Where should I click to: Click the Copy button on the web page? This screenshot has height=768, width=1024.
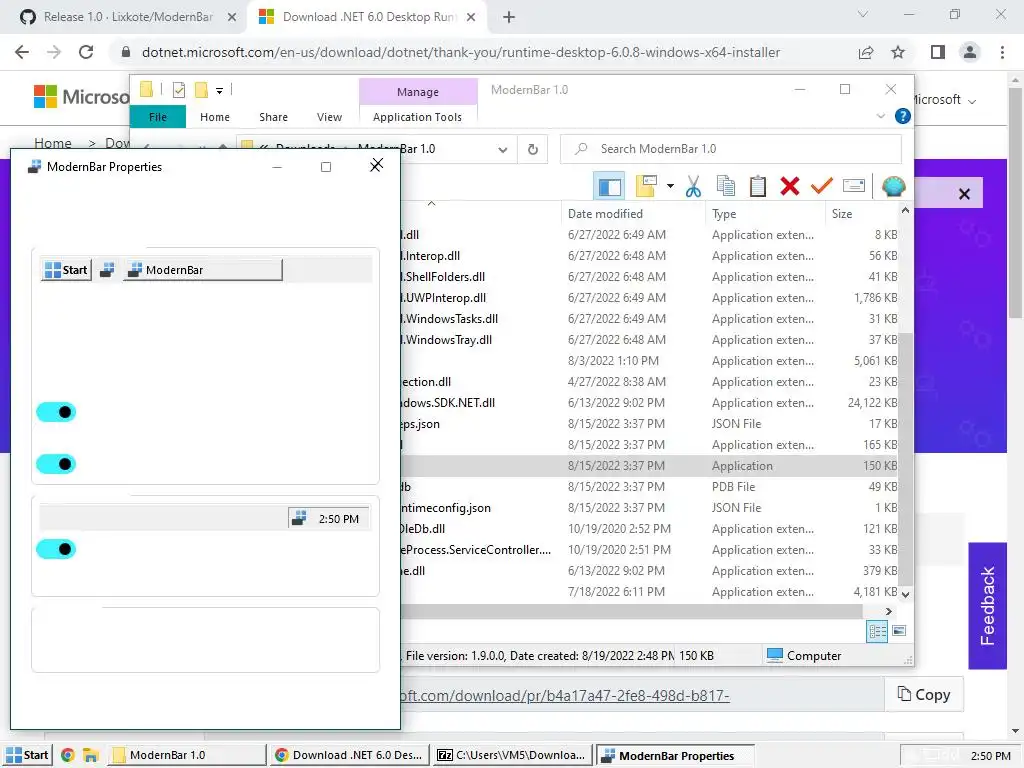click(x=923, y=694)
